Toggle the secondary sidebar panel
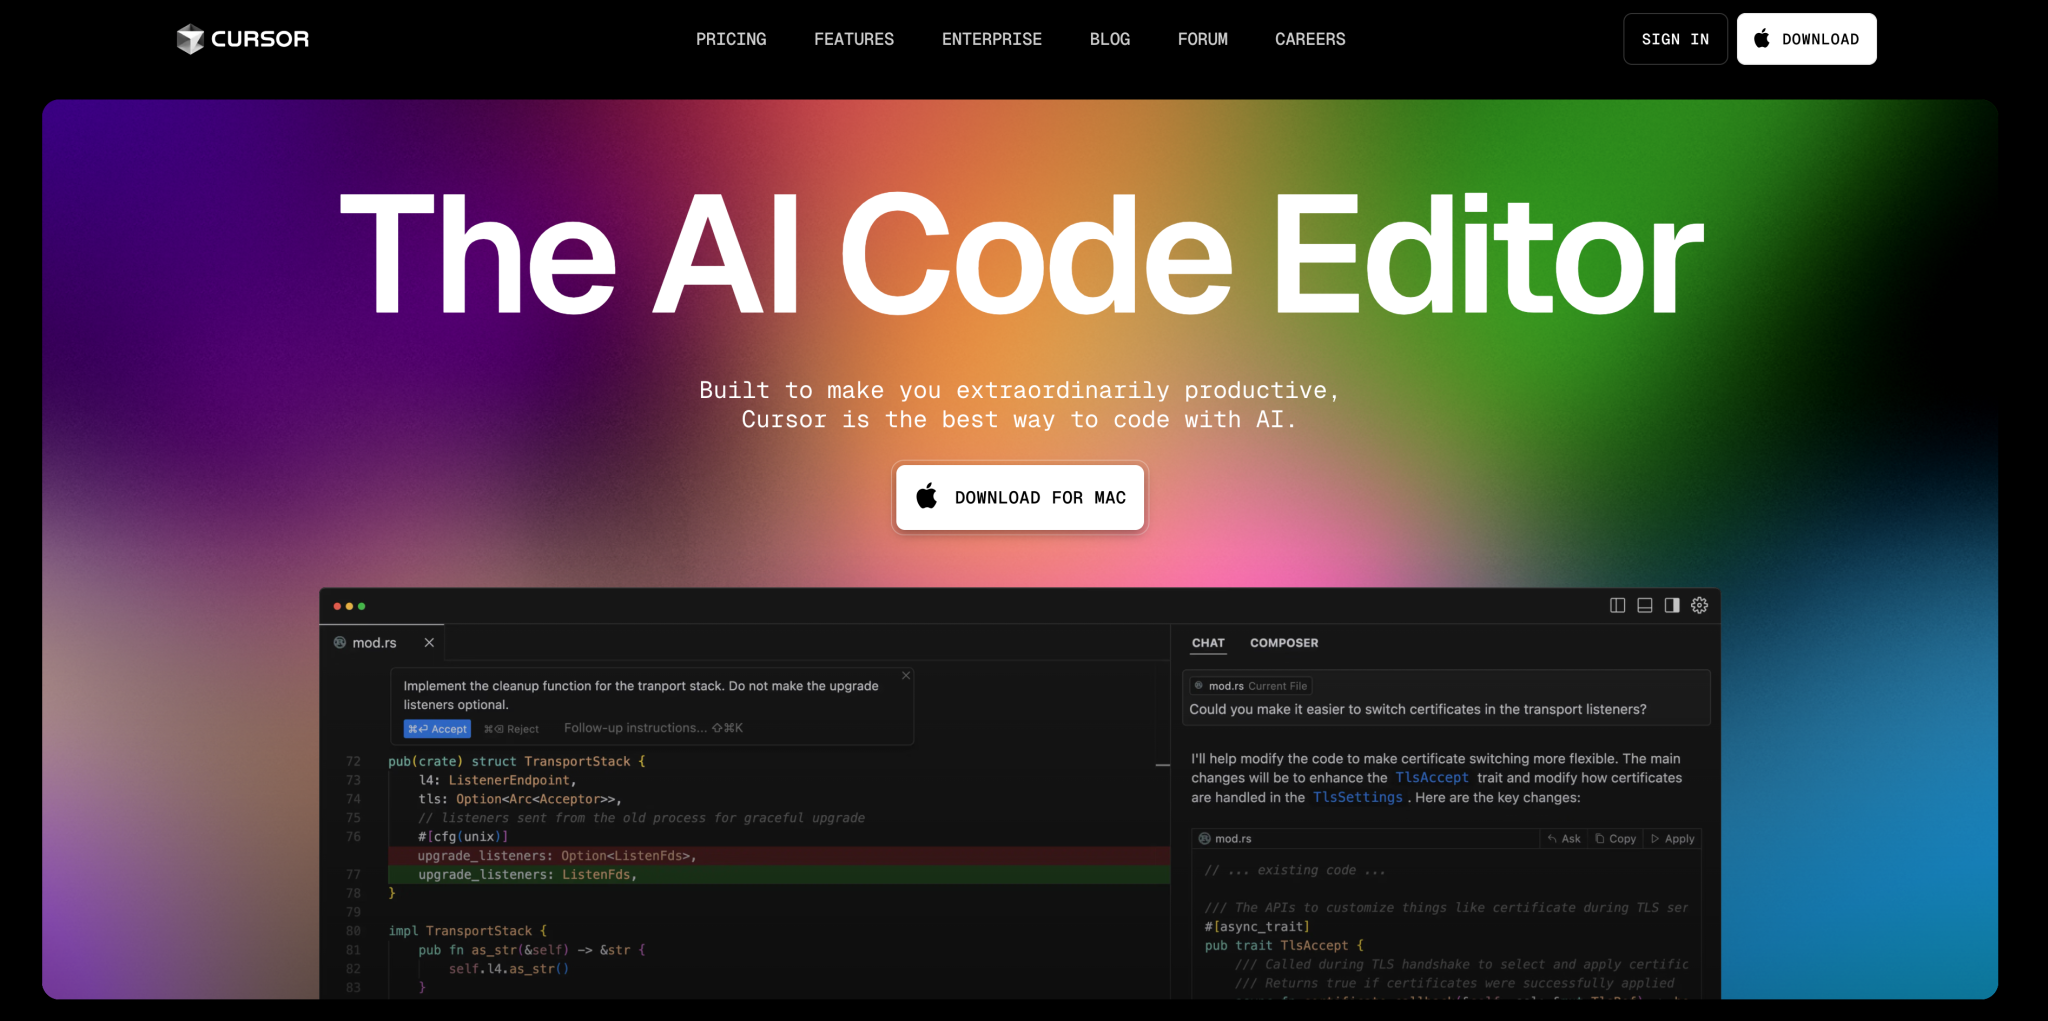 (1672, 605)
